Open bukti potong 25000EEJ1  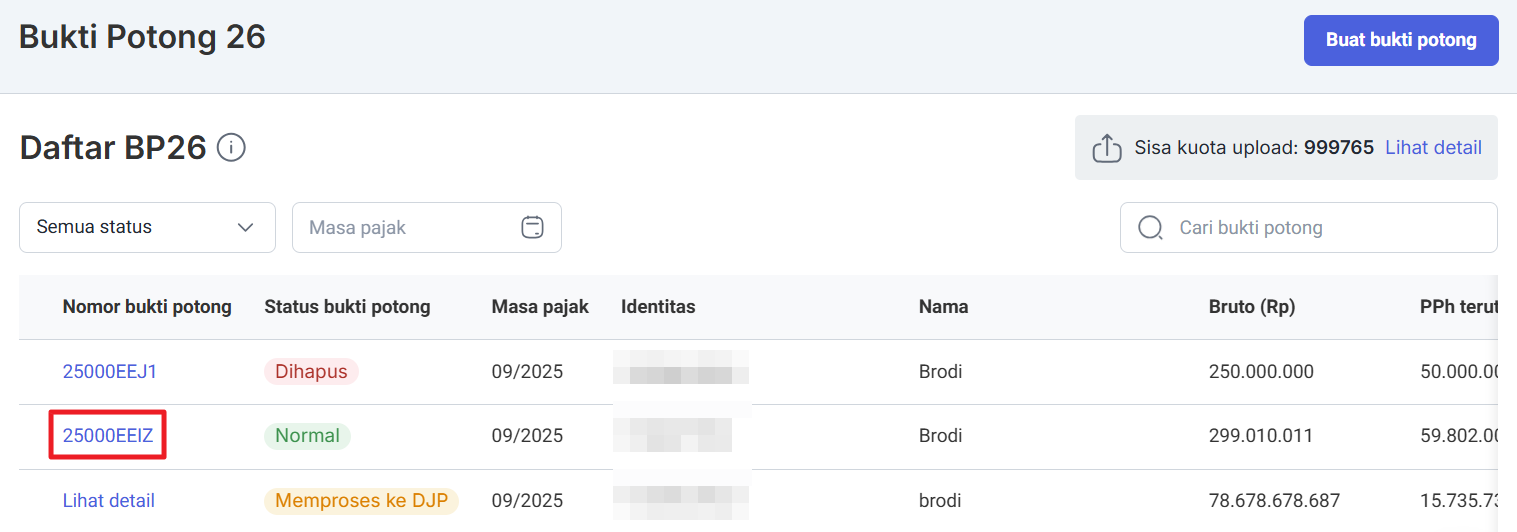tap(110, 372)
